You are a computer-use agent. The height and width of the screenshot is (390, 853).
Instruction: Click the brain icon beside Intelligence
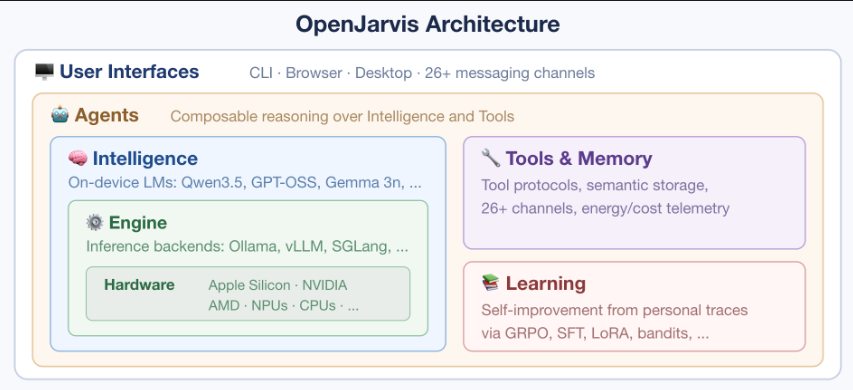[x=78, y=158]
